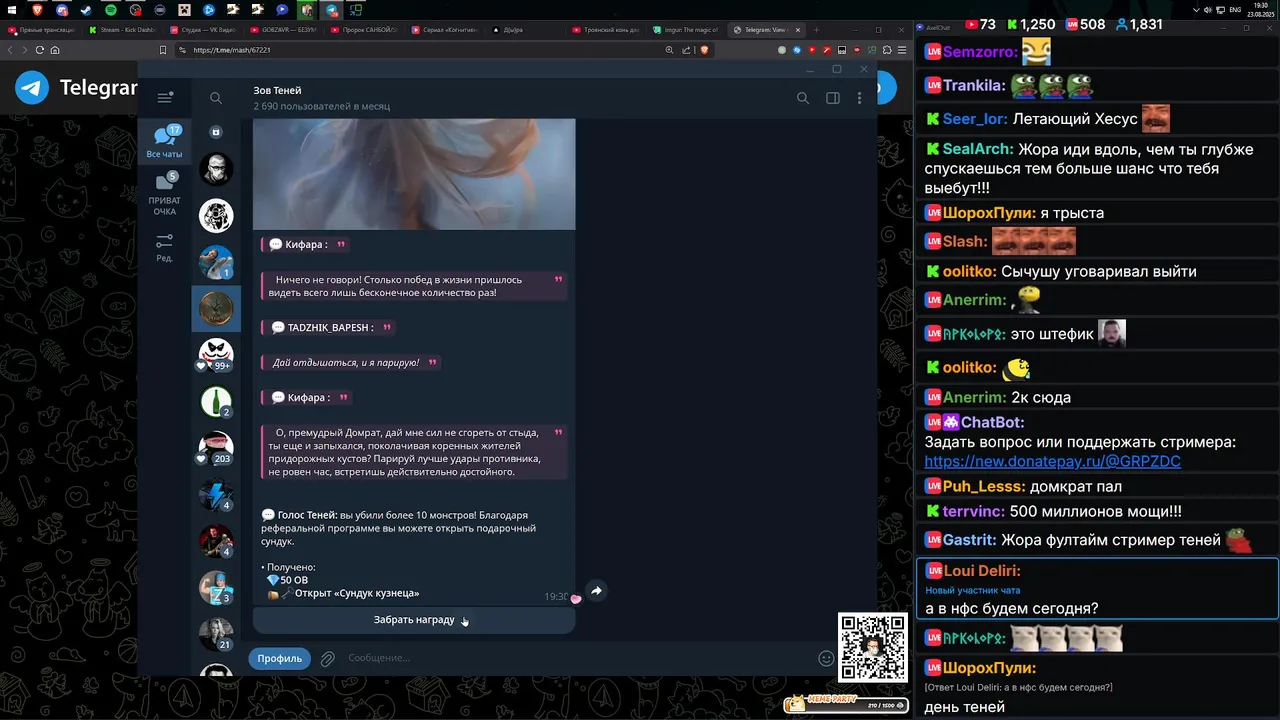1280x720 pixels.
Task: Click the quote 'Дай отдышаться, и я парирую!'
Action: pos(350,362)
